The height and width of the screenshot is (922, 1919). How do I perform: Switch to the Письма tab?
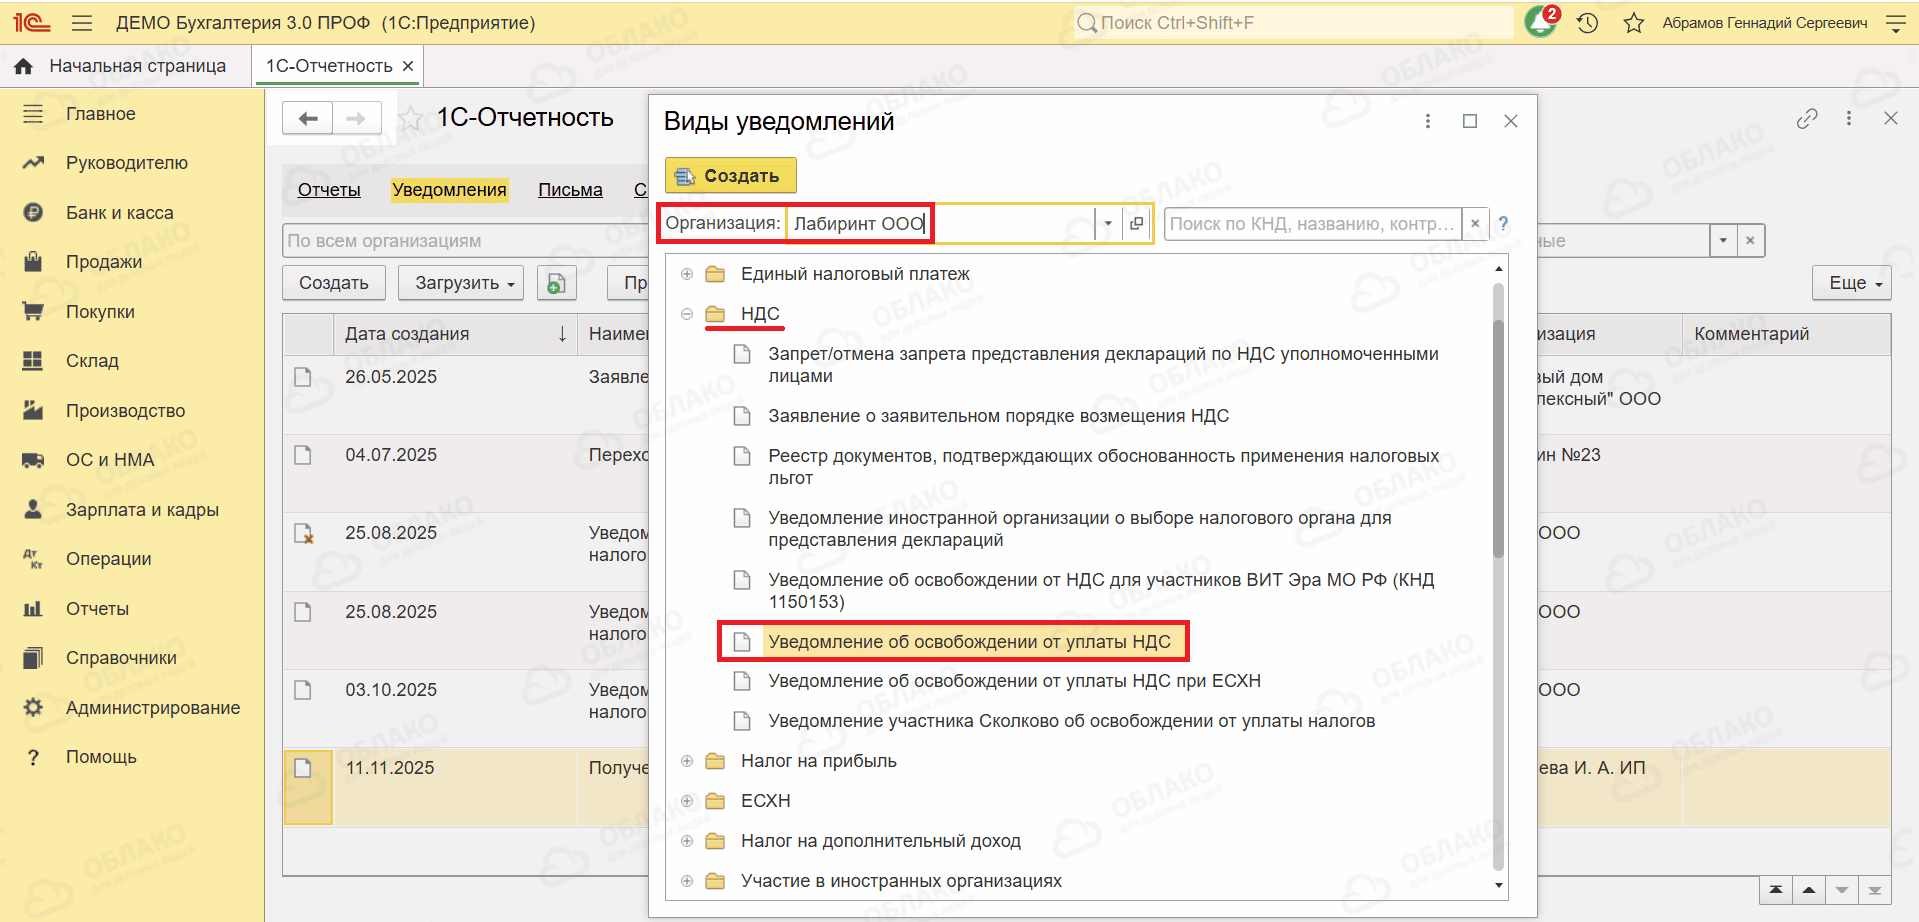(x=570, y=190)
